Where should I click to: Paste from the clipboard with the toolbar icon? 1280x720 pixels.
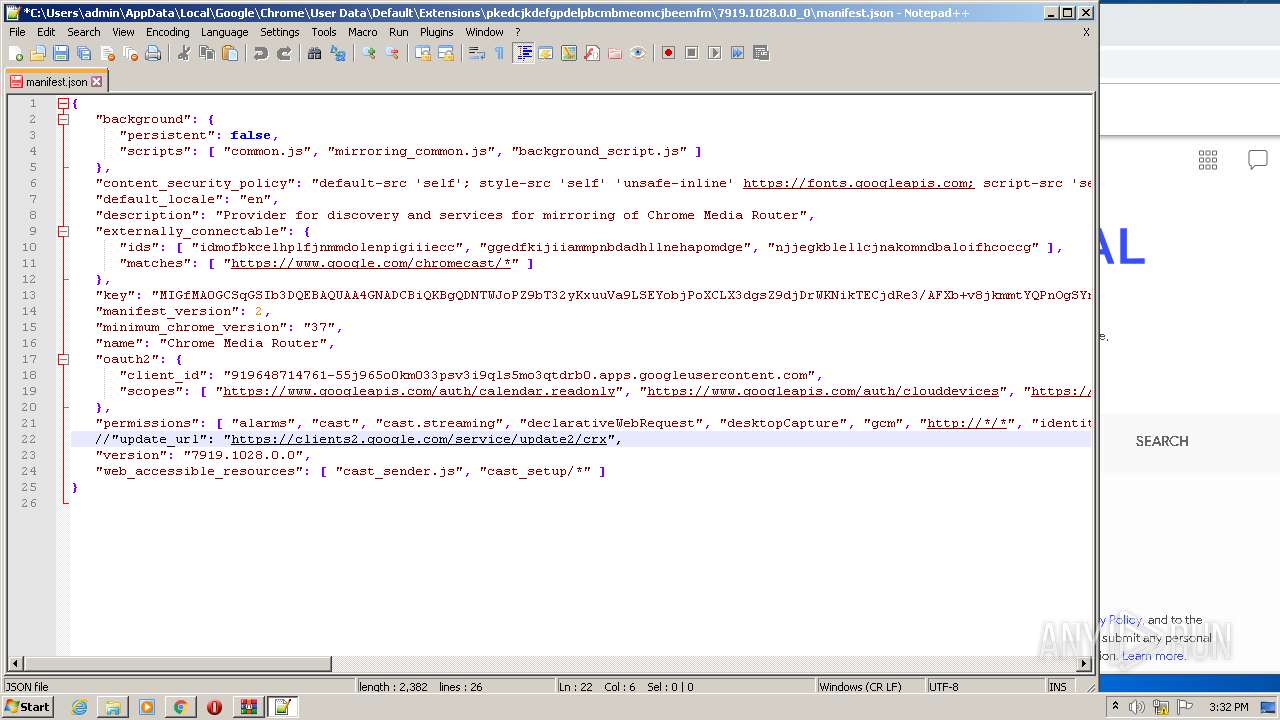point(230,53)
